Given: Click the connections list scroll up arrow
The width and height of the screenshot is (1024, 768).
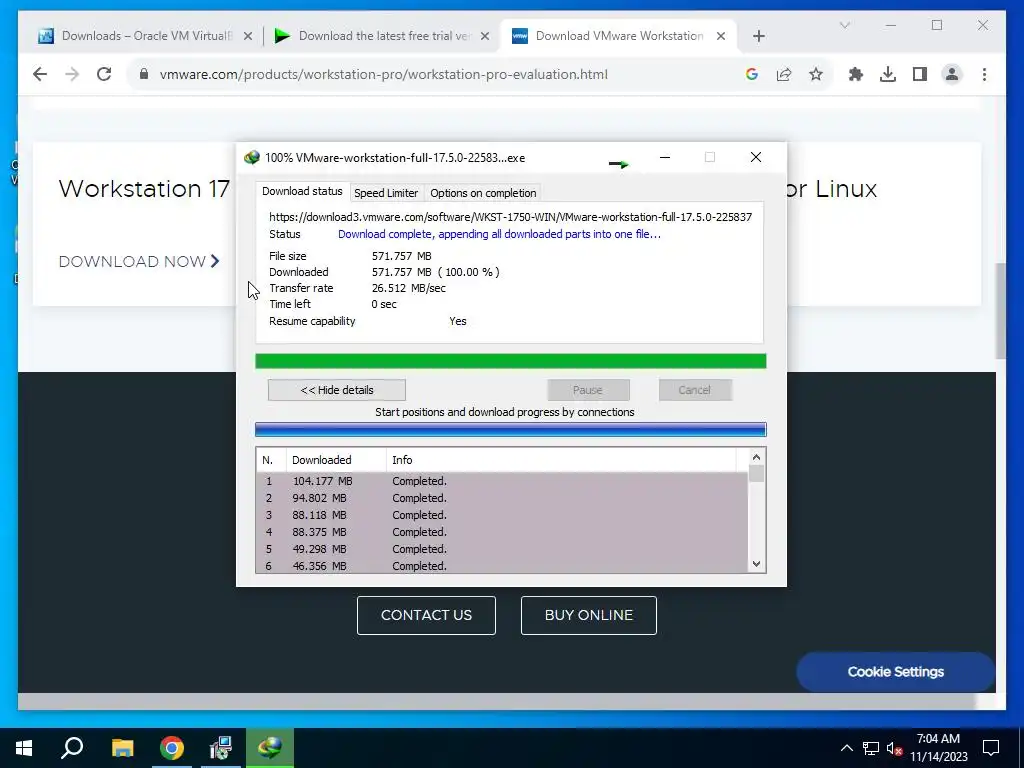Looking at the screenshot, I should click(x=756, y=457).
